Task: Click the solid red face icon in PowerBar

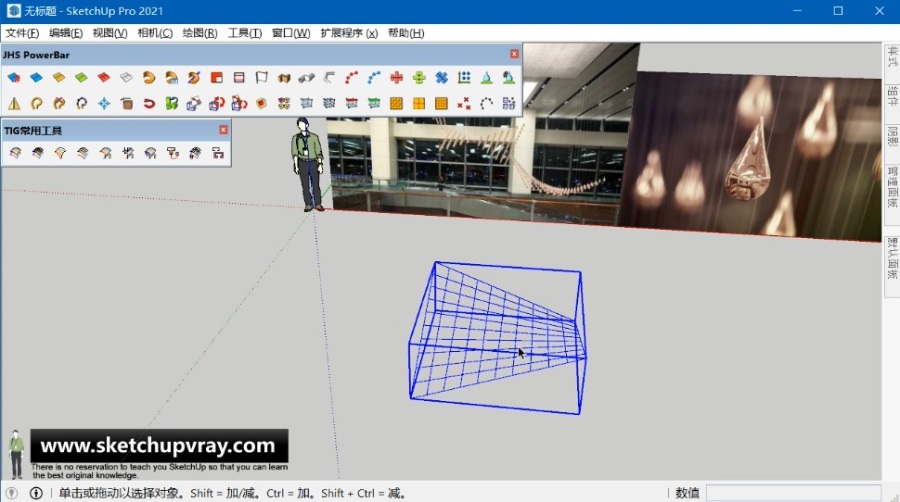Action: tap(103, 77)
